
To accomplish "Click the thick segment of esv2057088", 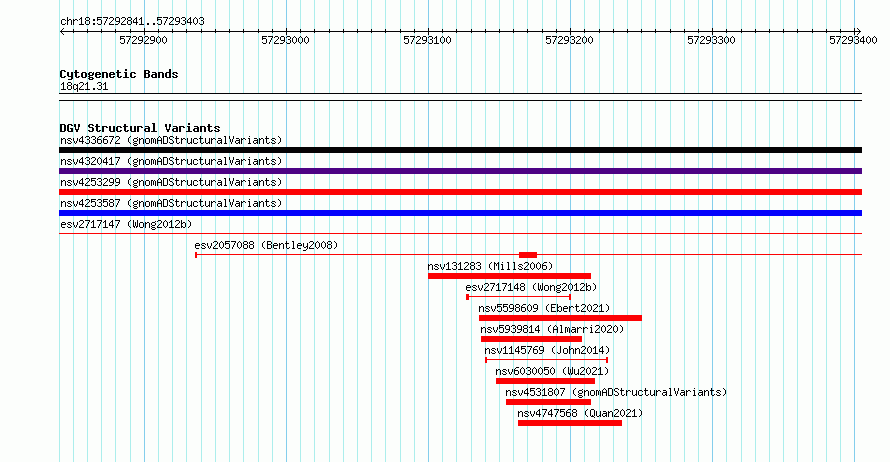I will [528, 255].
